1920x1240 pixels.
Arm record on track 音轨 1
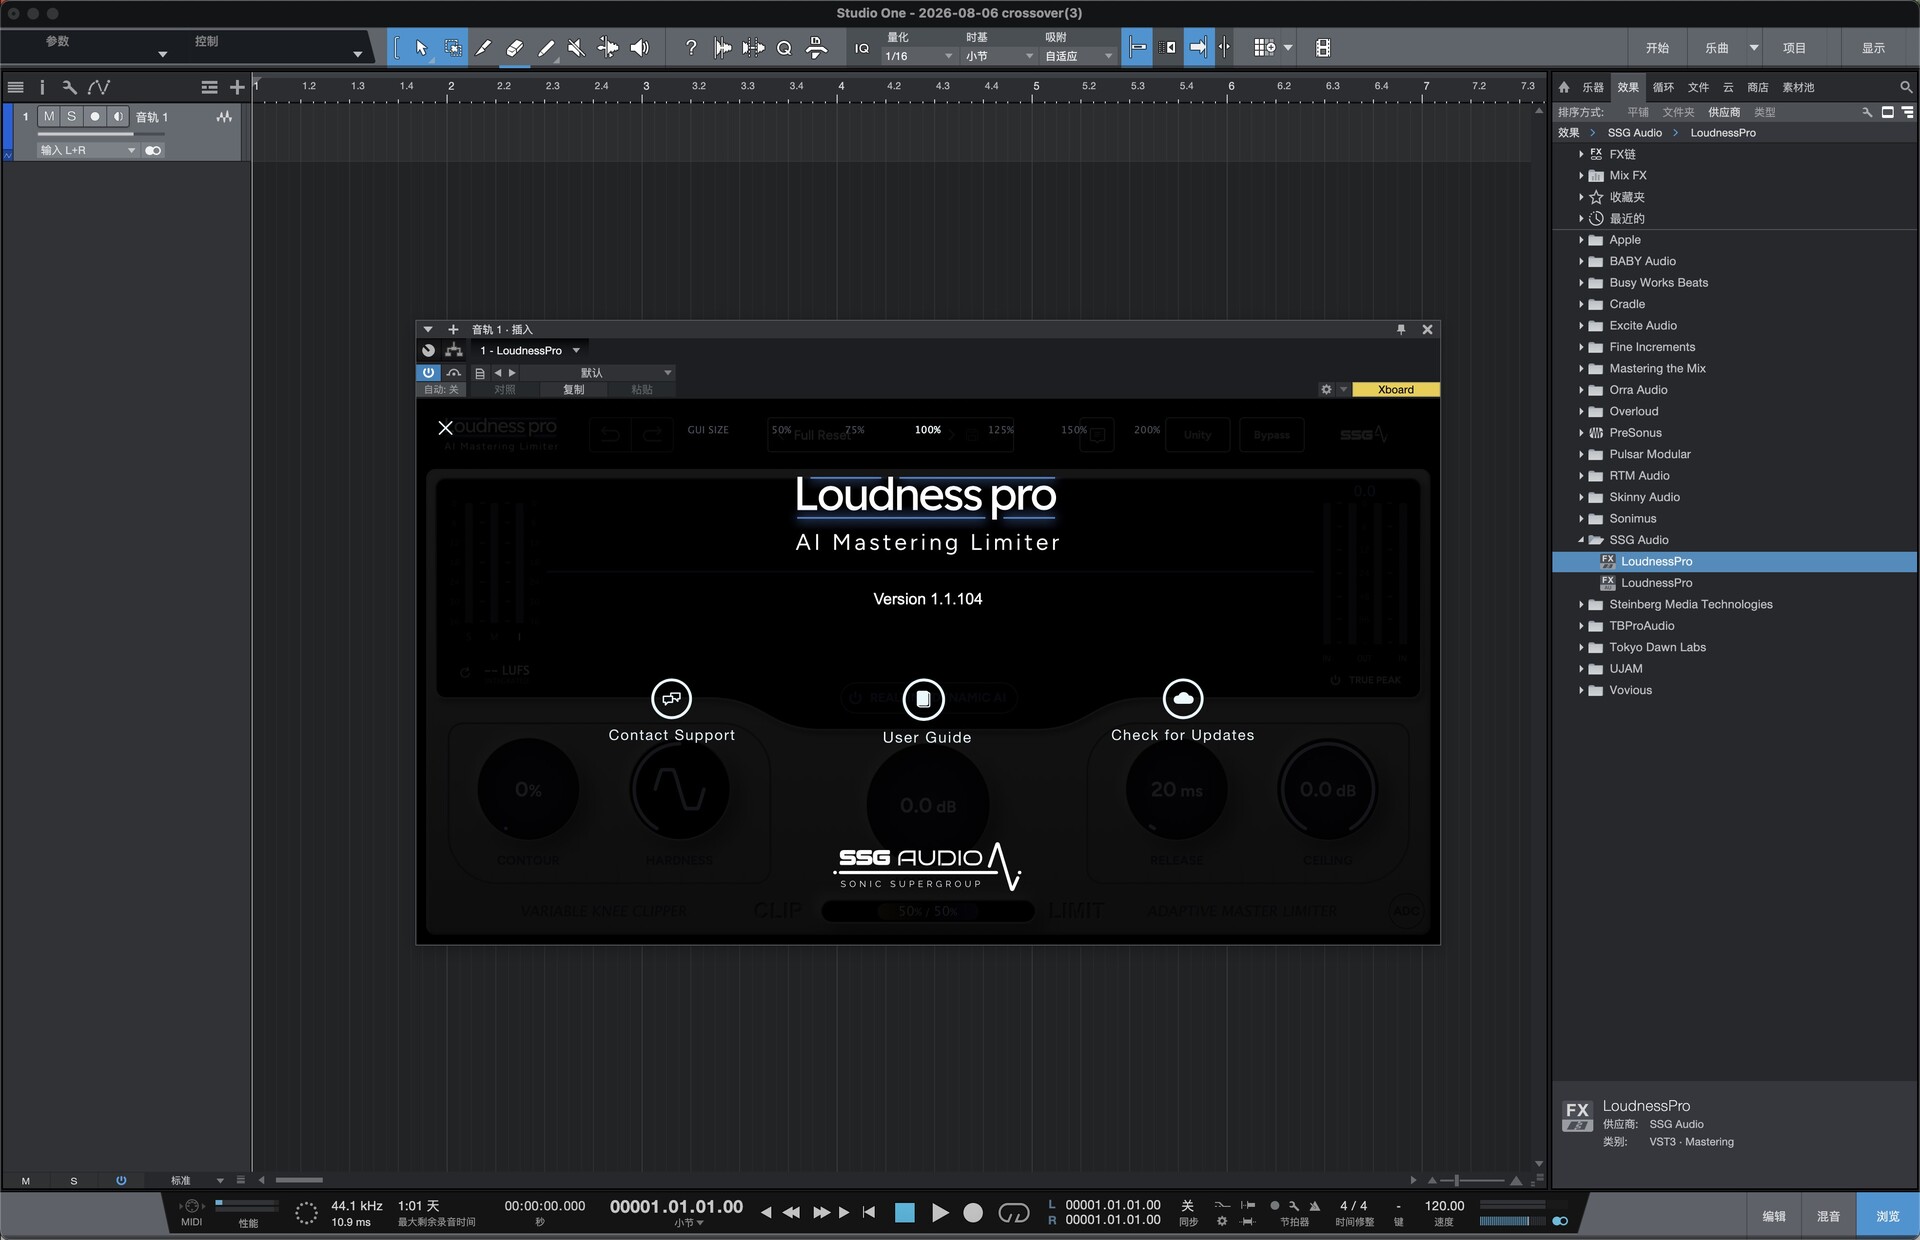point(95,117)
